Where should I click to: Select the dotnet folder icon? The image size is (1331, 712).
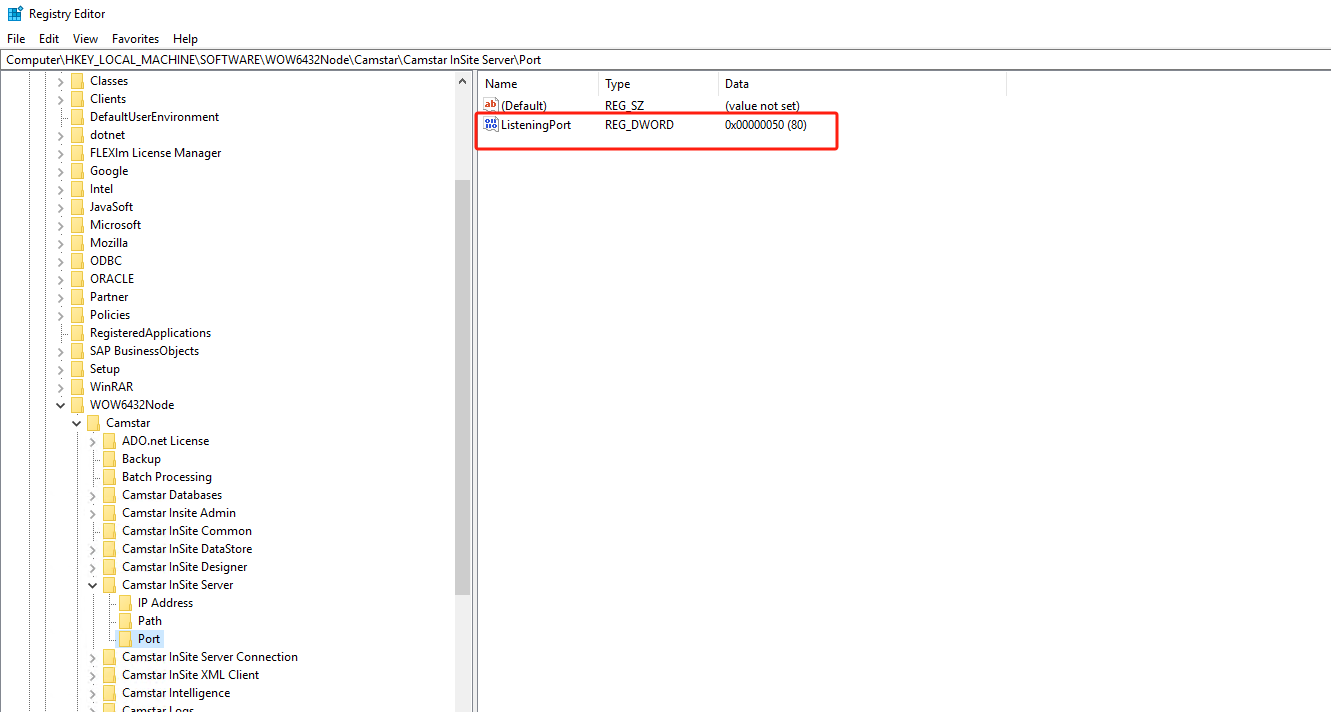pyautogui.click(x=78, y=135)
